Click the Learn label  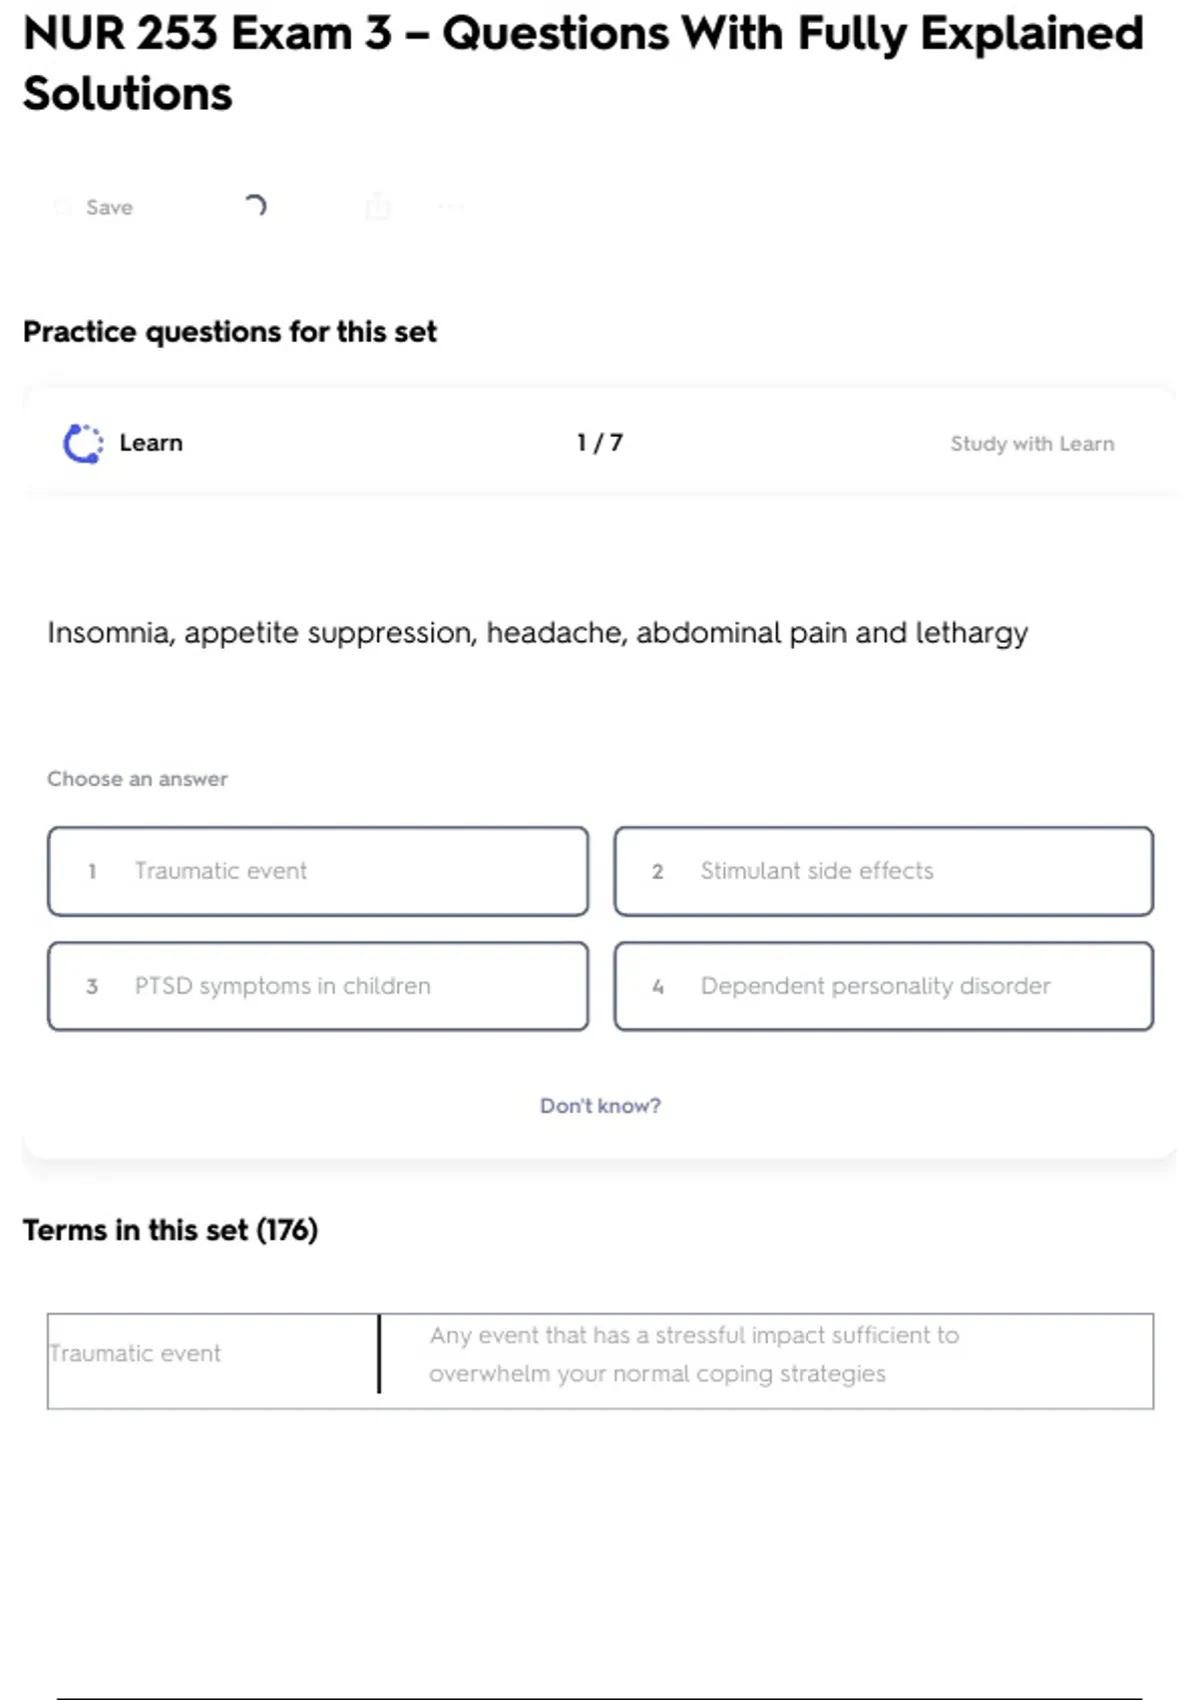pyautogui.click(x=151, y=443)
